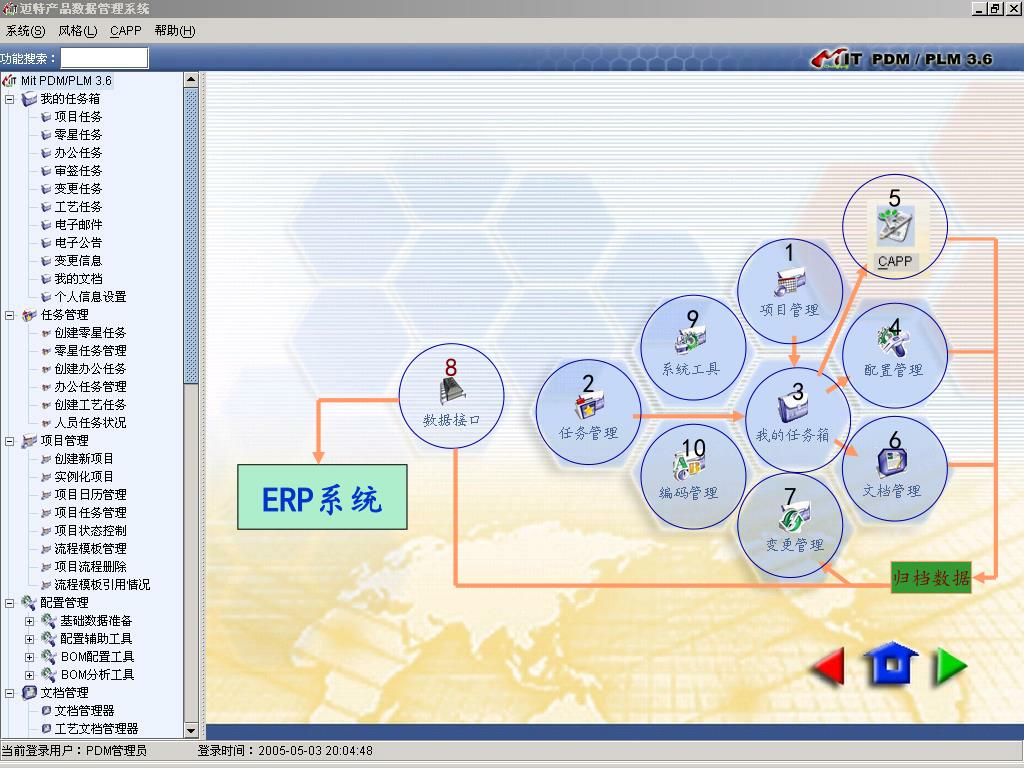Viewport: 1024px width, 768px height.
Task: Click the 任务管理 icon in the tree
Action: click(29, 315)
